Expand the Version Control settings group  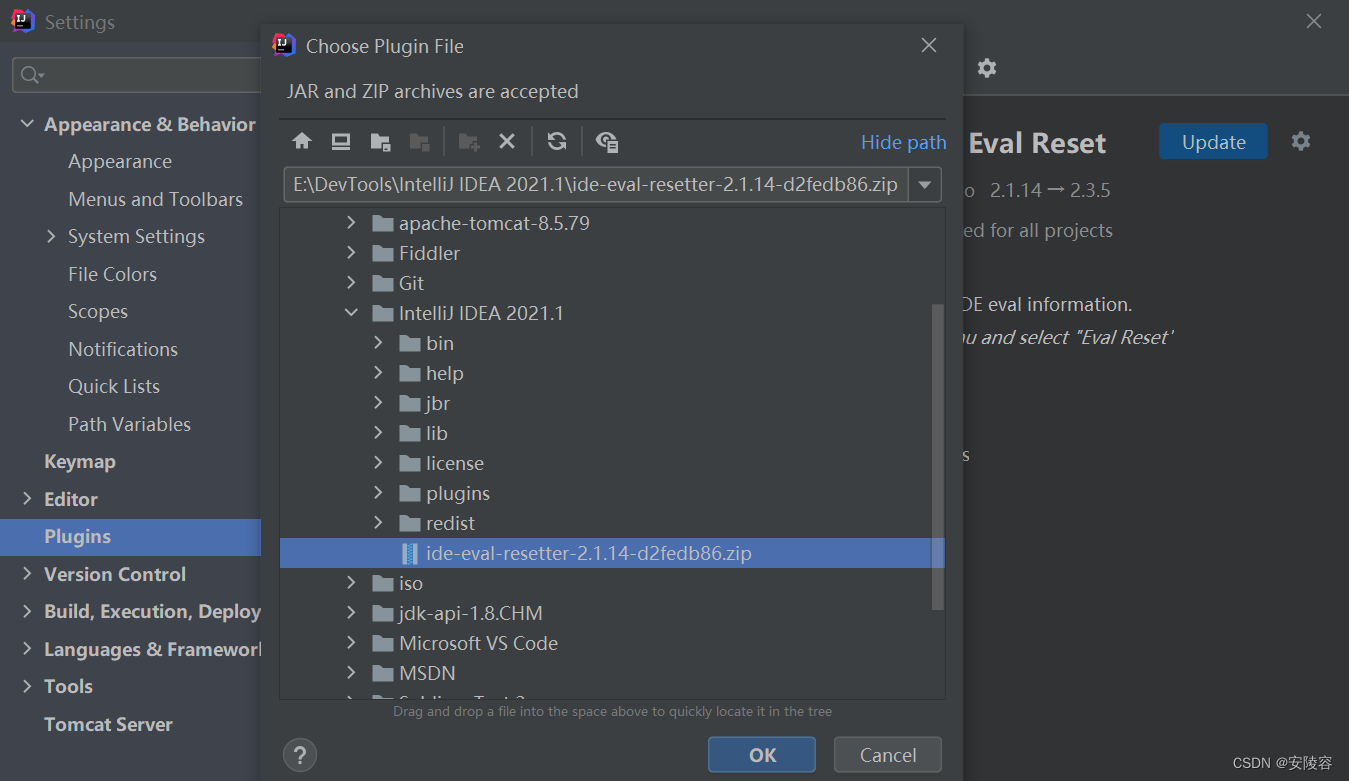pos(27,574)
